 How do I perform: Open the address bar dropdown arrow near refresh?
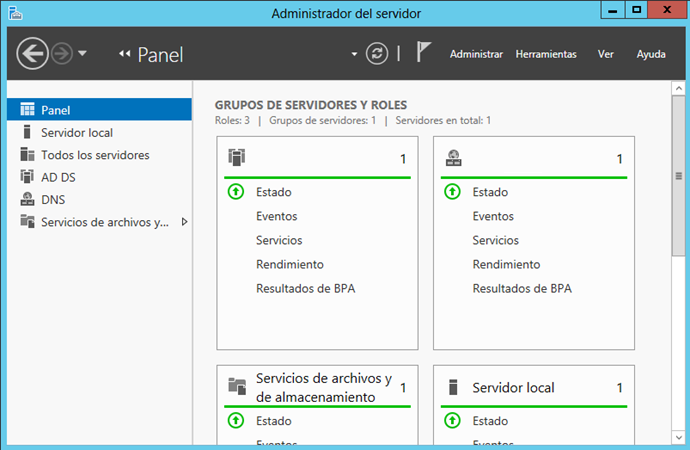pyautogui.click(x=354, y=55)
